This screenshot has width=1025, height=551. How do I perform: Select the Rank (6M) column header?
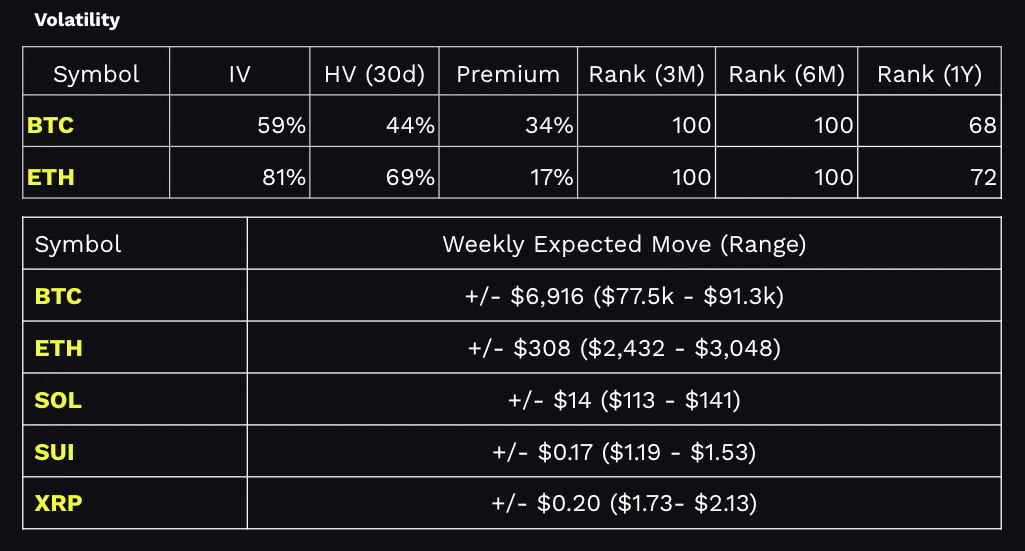[786, 74]
